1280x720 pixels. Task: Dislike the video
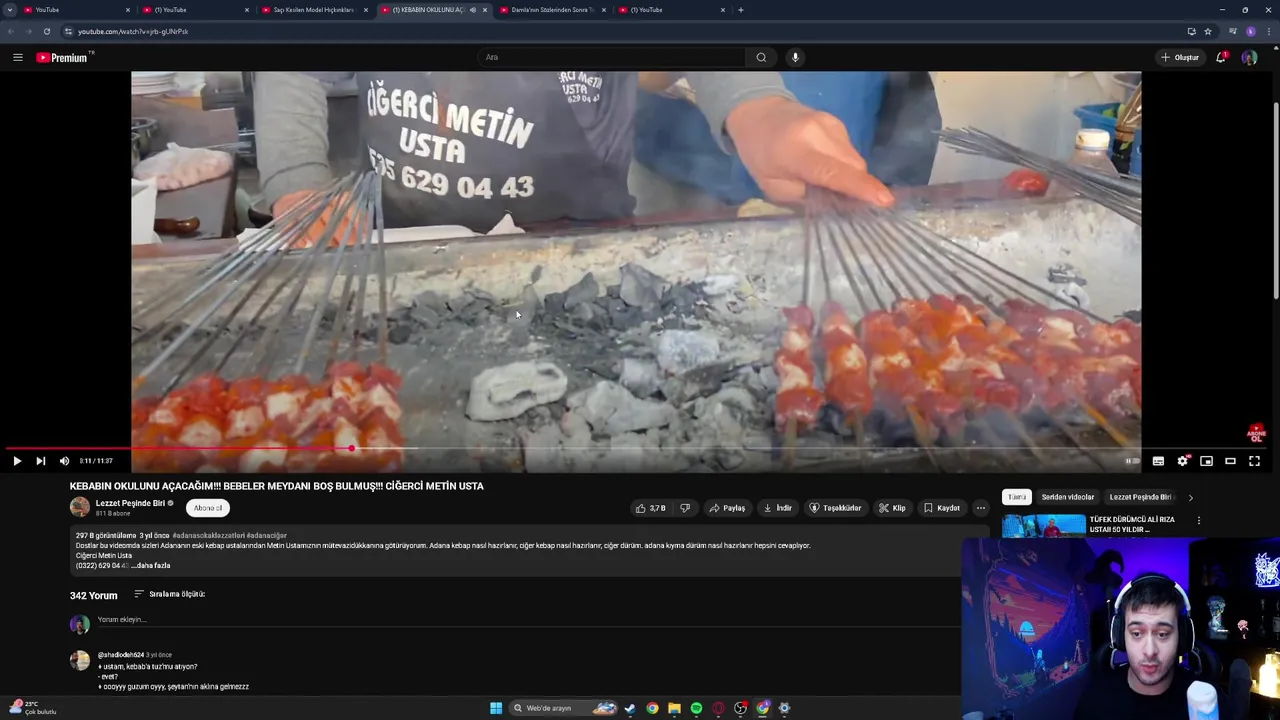pos(685,508)
